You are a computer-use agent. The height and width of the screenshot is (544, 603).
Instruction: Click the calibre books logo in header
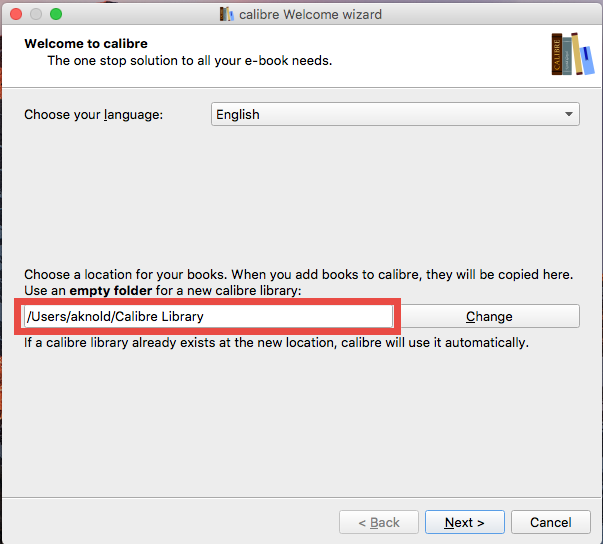tap(573, 54)
